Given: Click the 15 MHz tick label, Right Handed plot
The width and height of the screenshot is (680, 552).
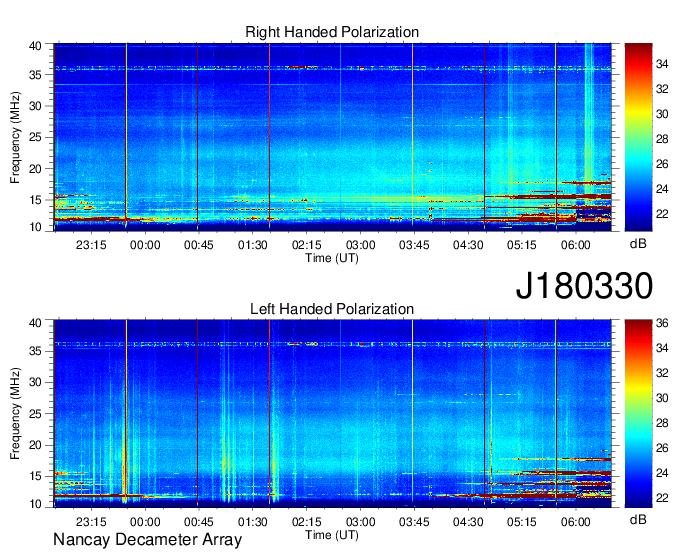Looking at the screenshot, I should [x=36, y=200].
